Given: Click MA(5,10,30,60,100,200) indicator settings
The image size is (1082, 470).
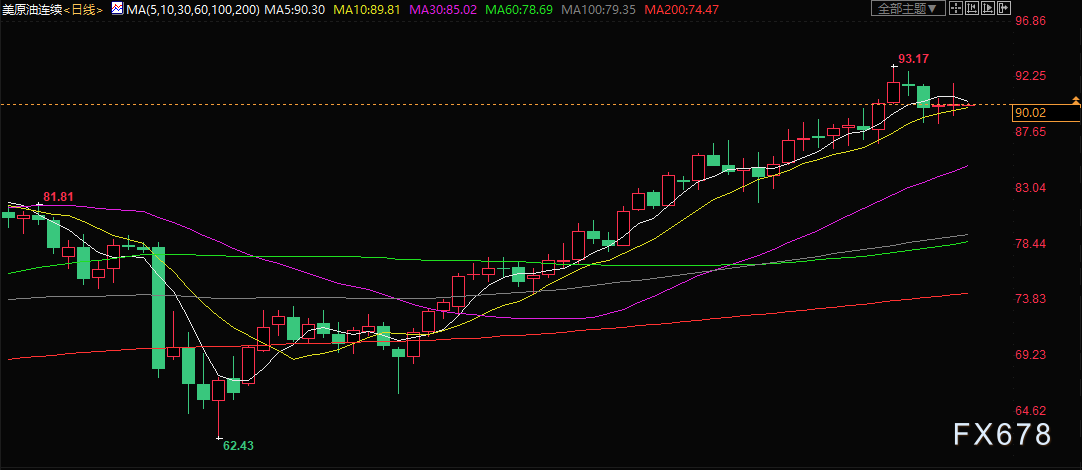Looking at the screenshot, I should pos(193,10).
